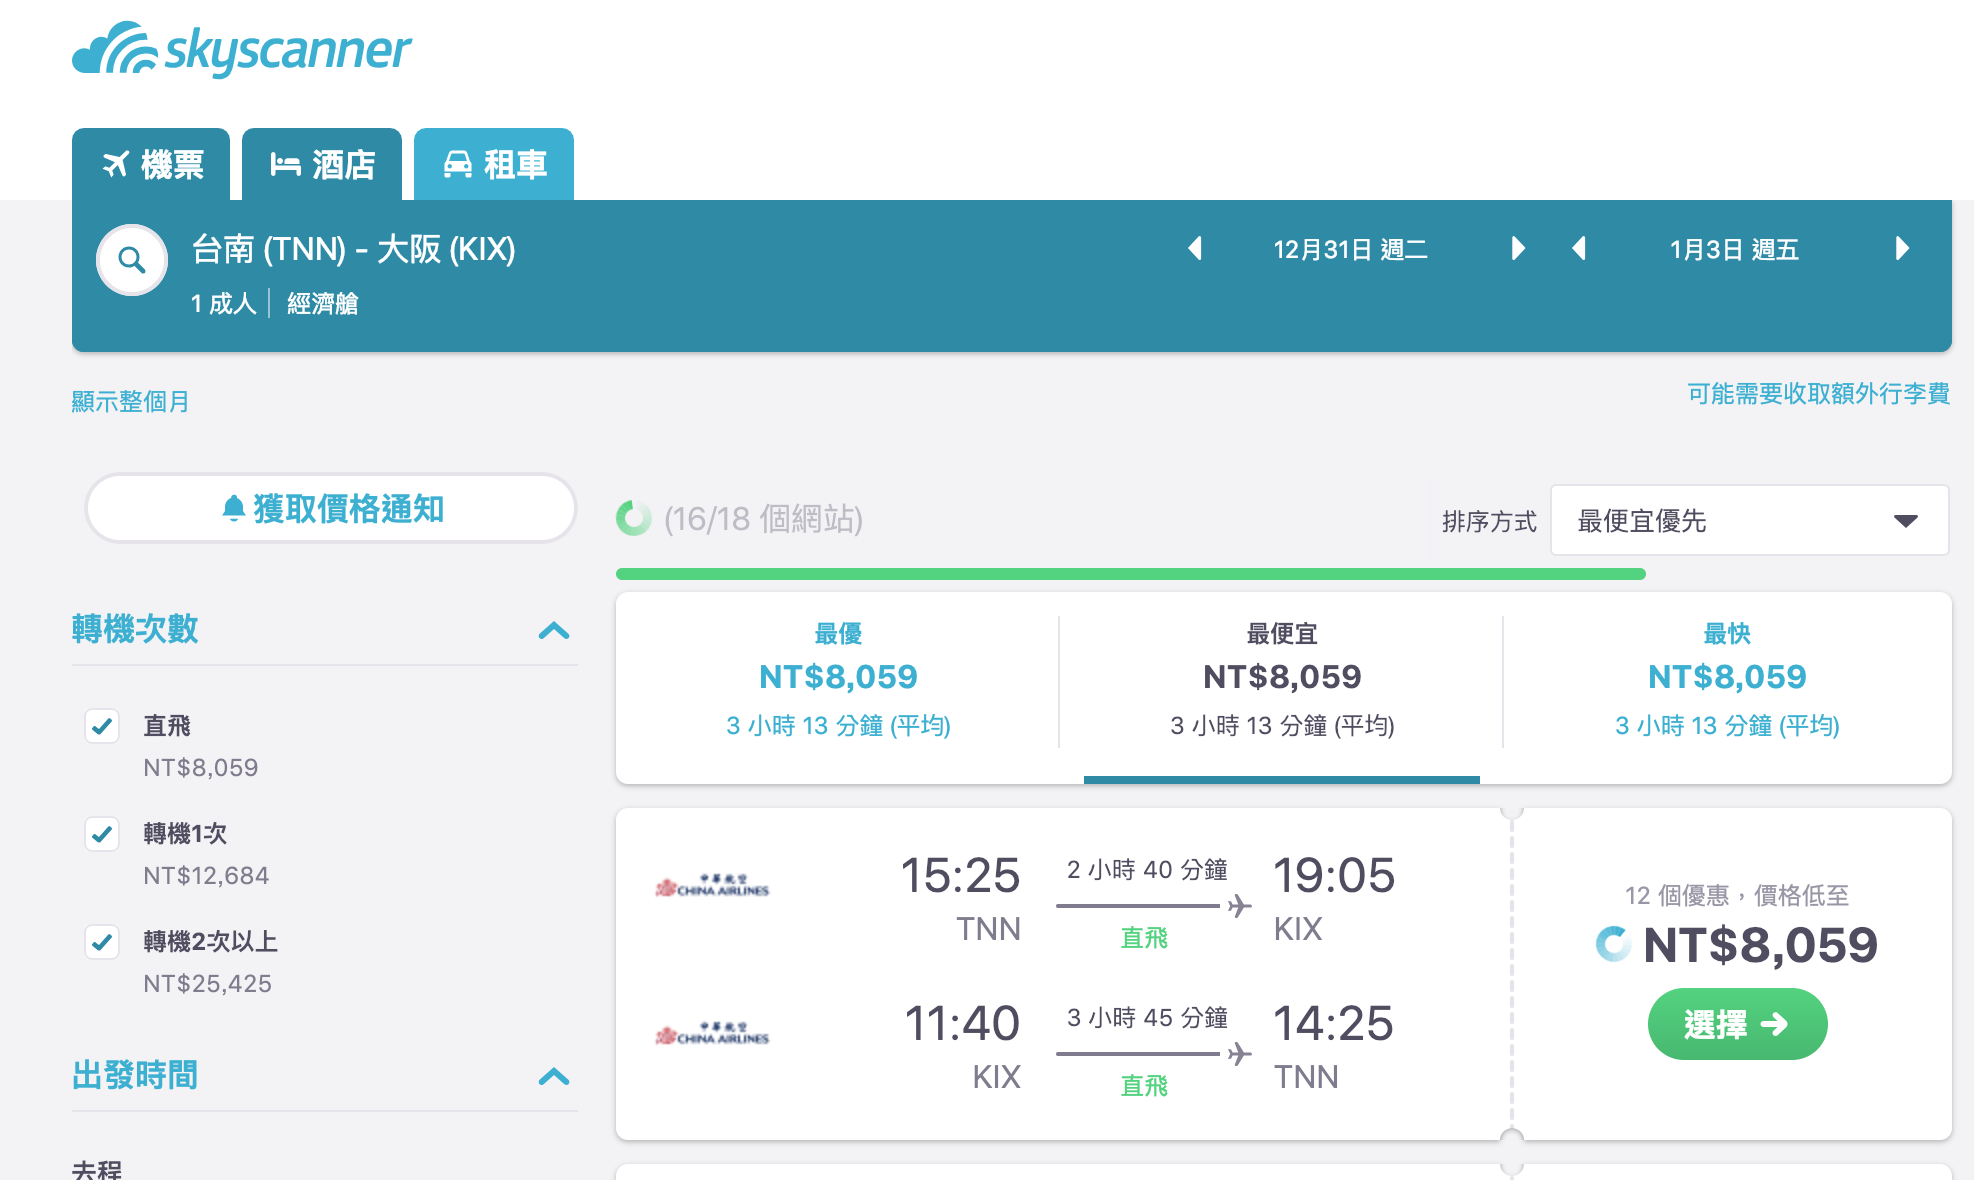Viewport: 1974px width, 1180px height.
Task: Click the return flight plane arrow icon
Action: point(1240,1054)
